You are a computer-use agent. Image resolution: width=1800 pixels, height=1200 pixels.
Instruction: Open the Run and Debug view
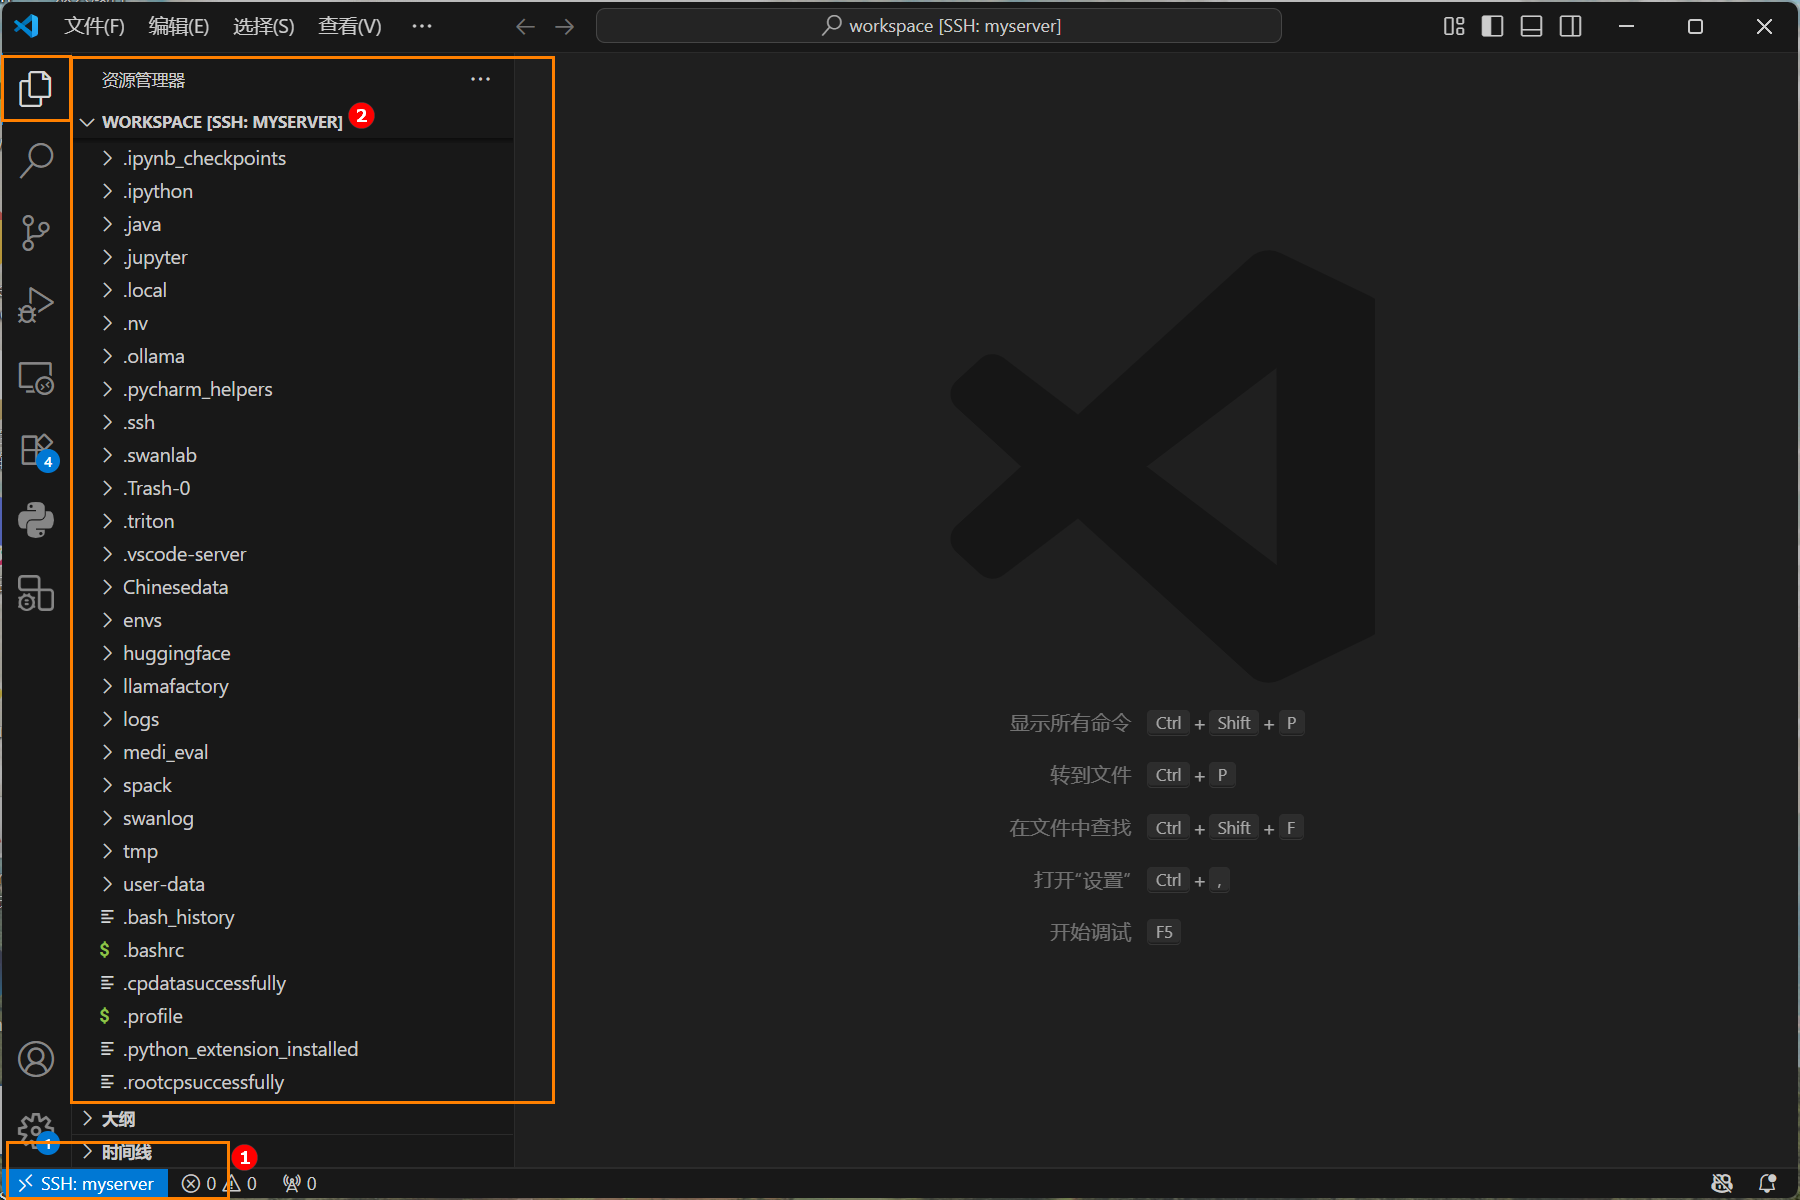pos(36,305)
